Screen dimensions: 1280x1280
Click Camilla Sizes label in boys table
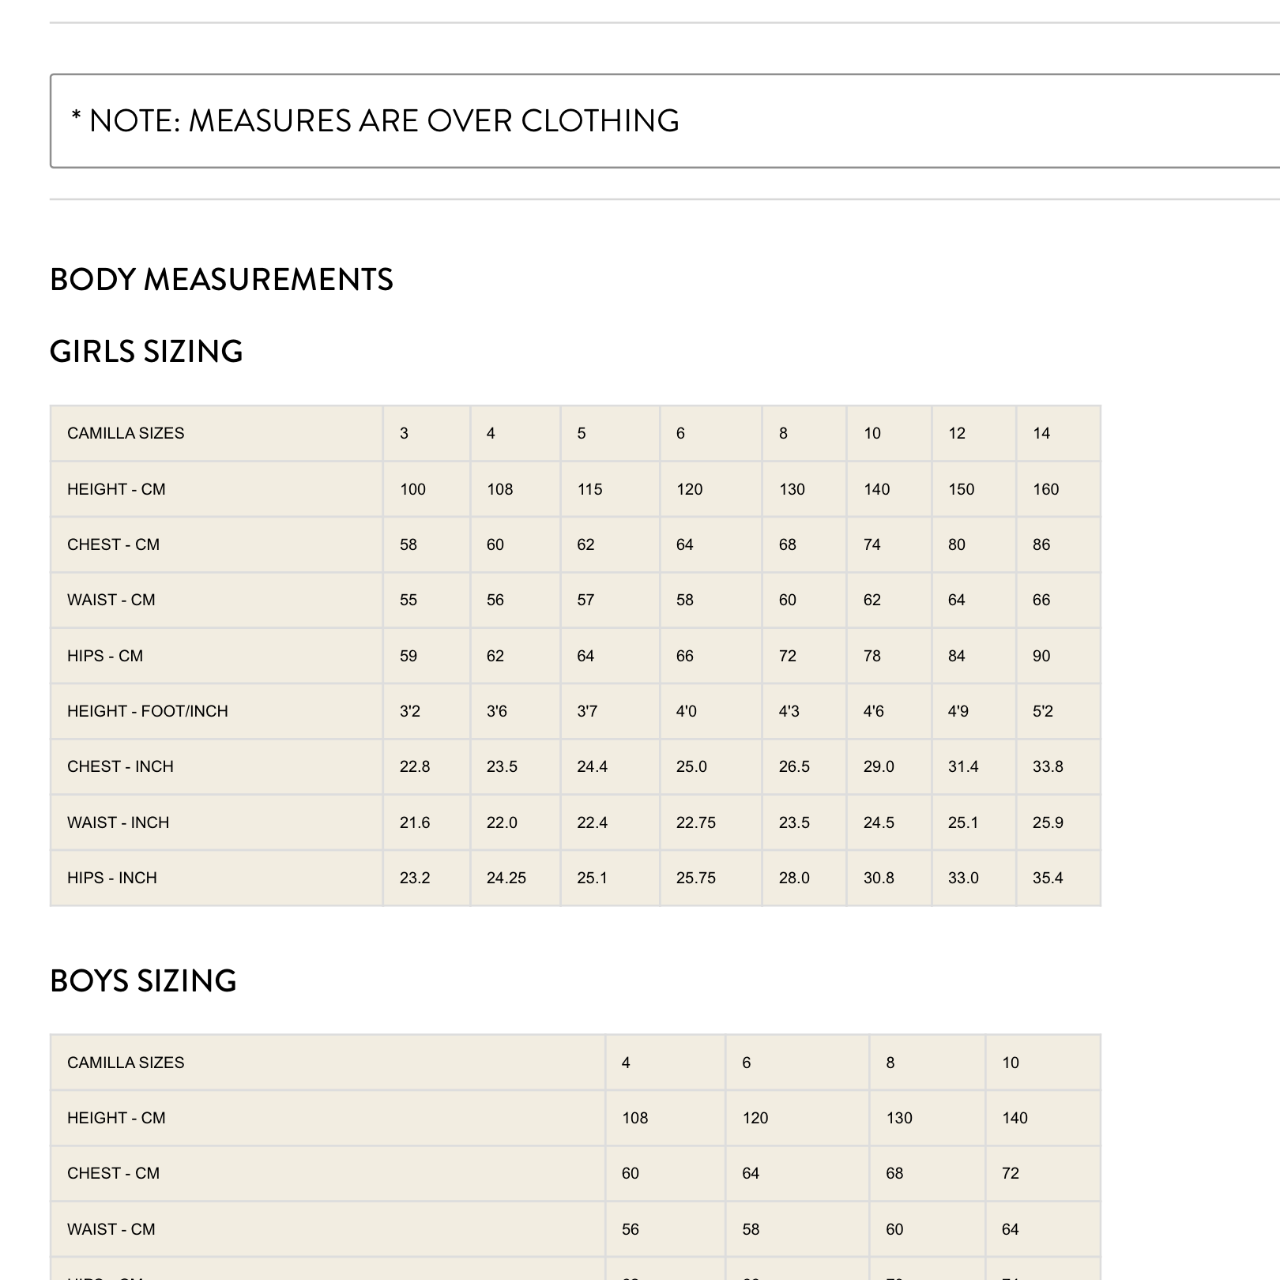126,1062
